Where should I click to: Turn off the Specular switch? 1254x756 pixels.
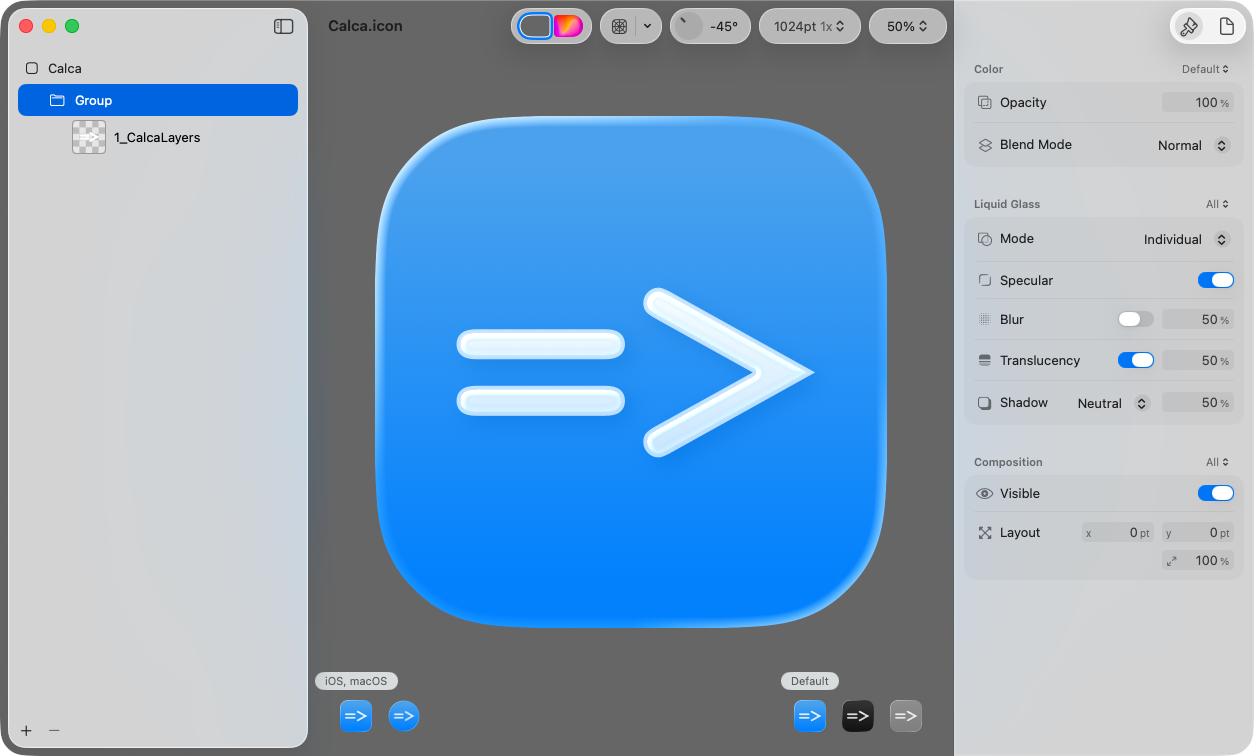pos(1216,280)
